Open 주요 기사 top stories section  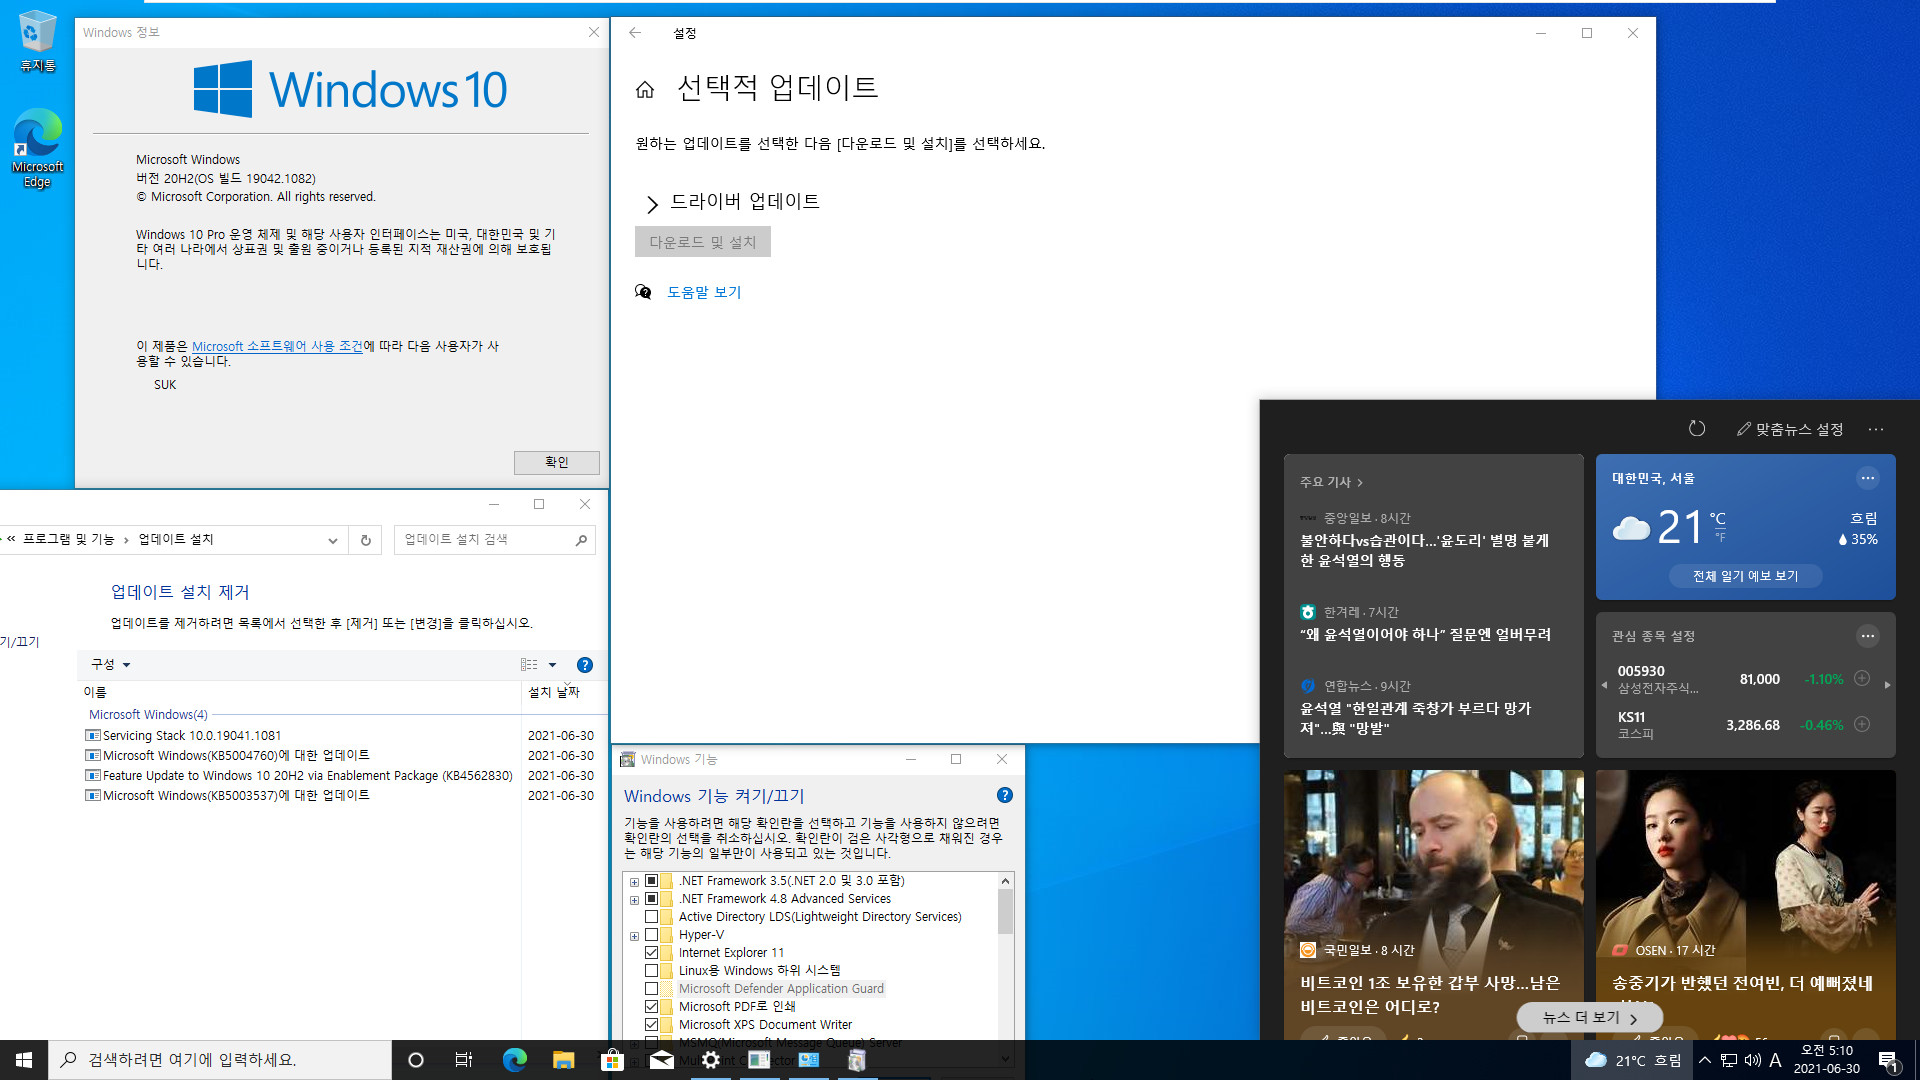pos(1331,482)
